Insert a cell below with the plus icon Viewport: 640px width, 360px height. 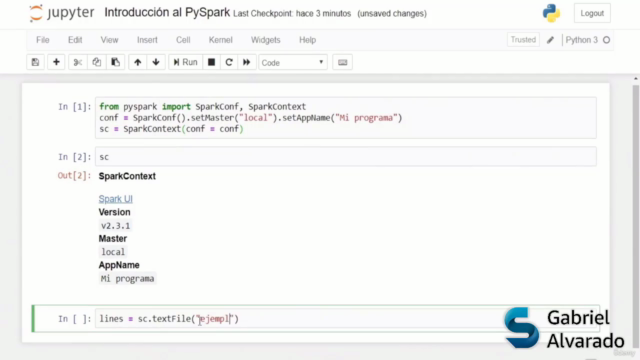tap(56, 62)
